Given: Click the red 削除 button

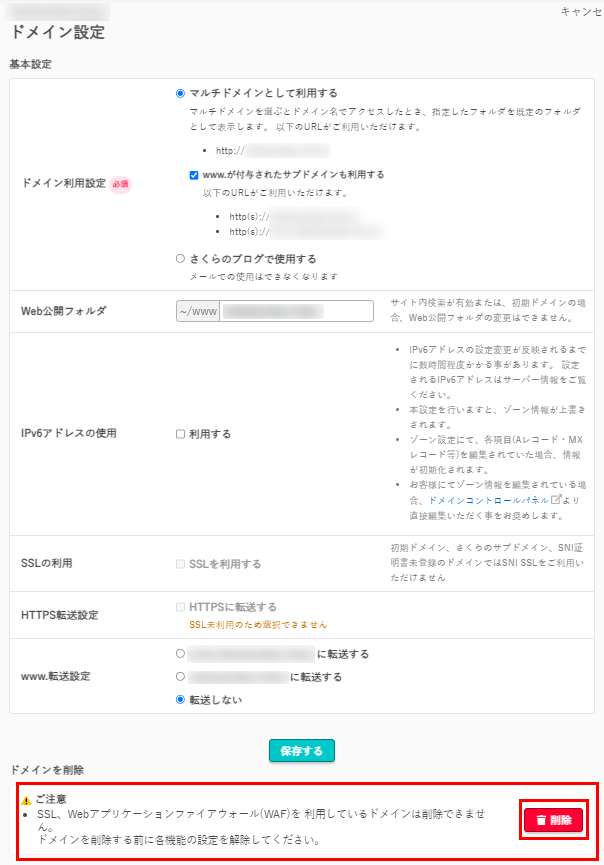Looking at the screenshot, I should (555, 819).
